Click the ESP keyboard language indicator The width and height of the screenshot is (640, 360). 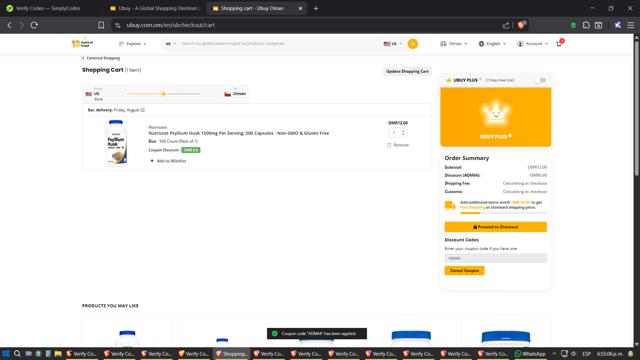tap(587, 353)
